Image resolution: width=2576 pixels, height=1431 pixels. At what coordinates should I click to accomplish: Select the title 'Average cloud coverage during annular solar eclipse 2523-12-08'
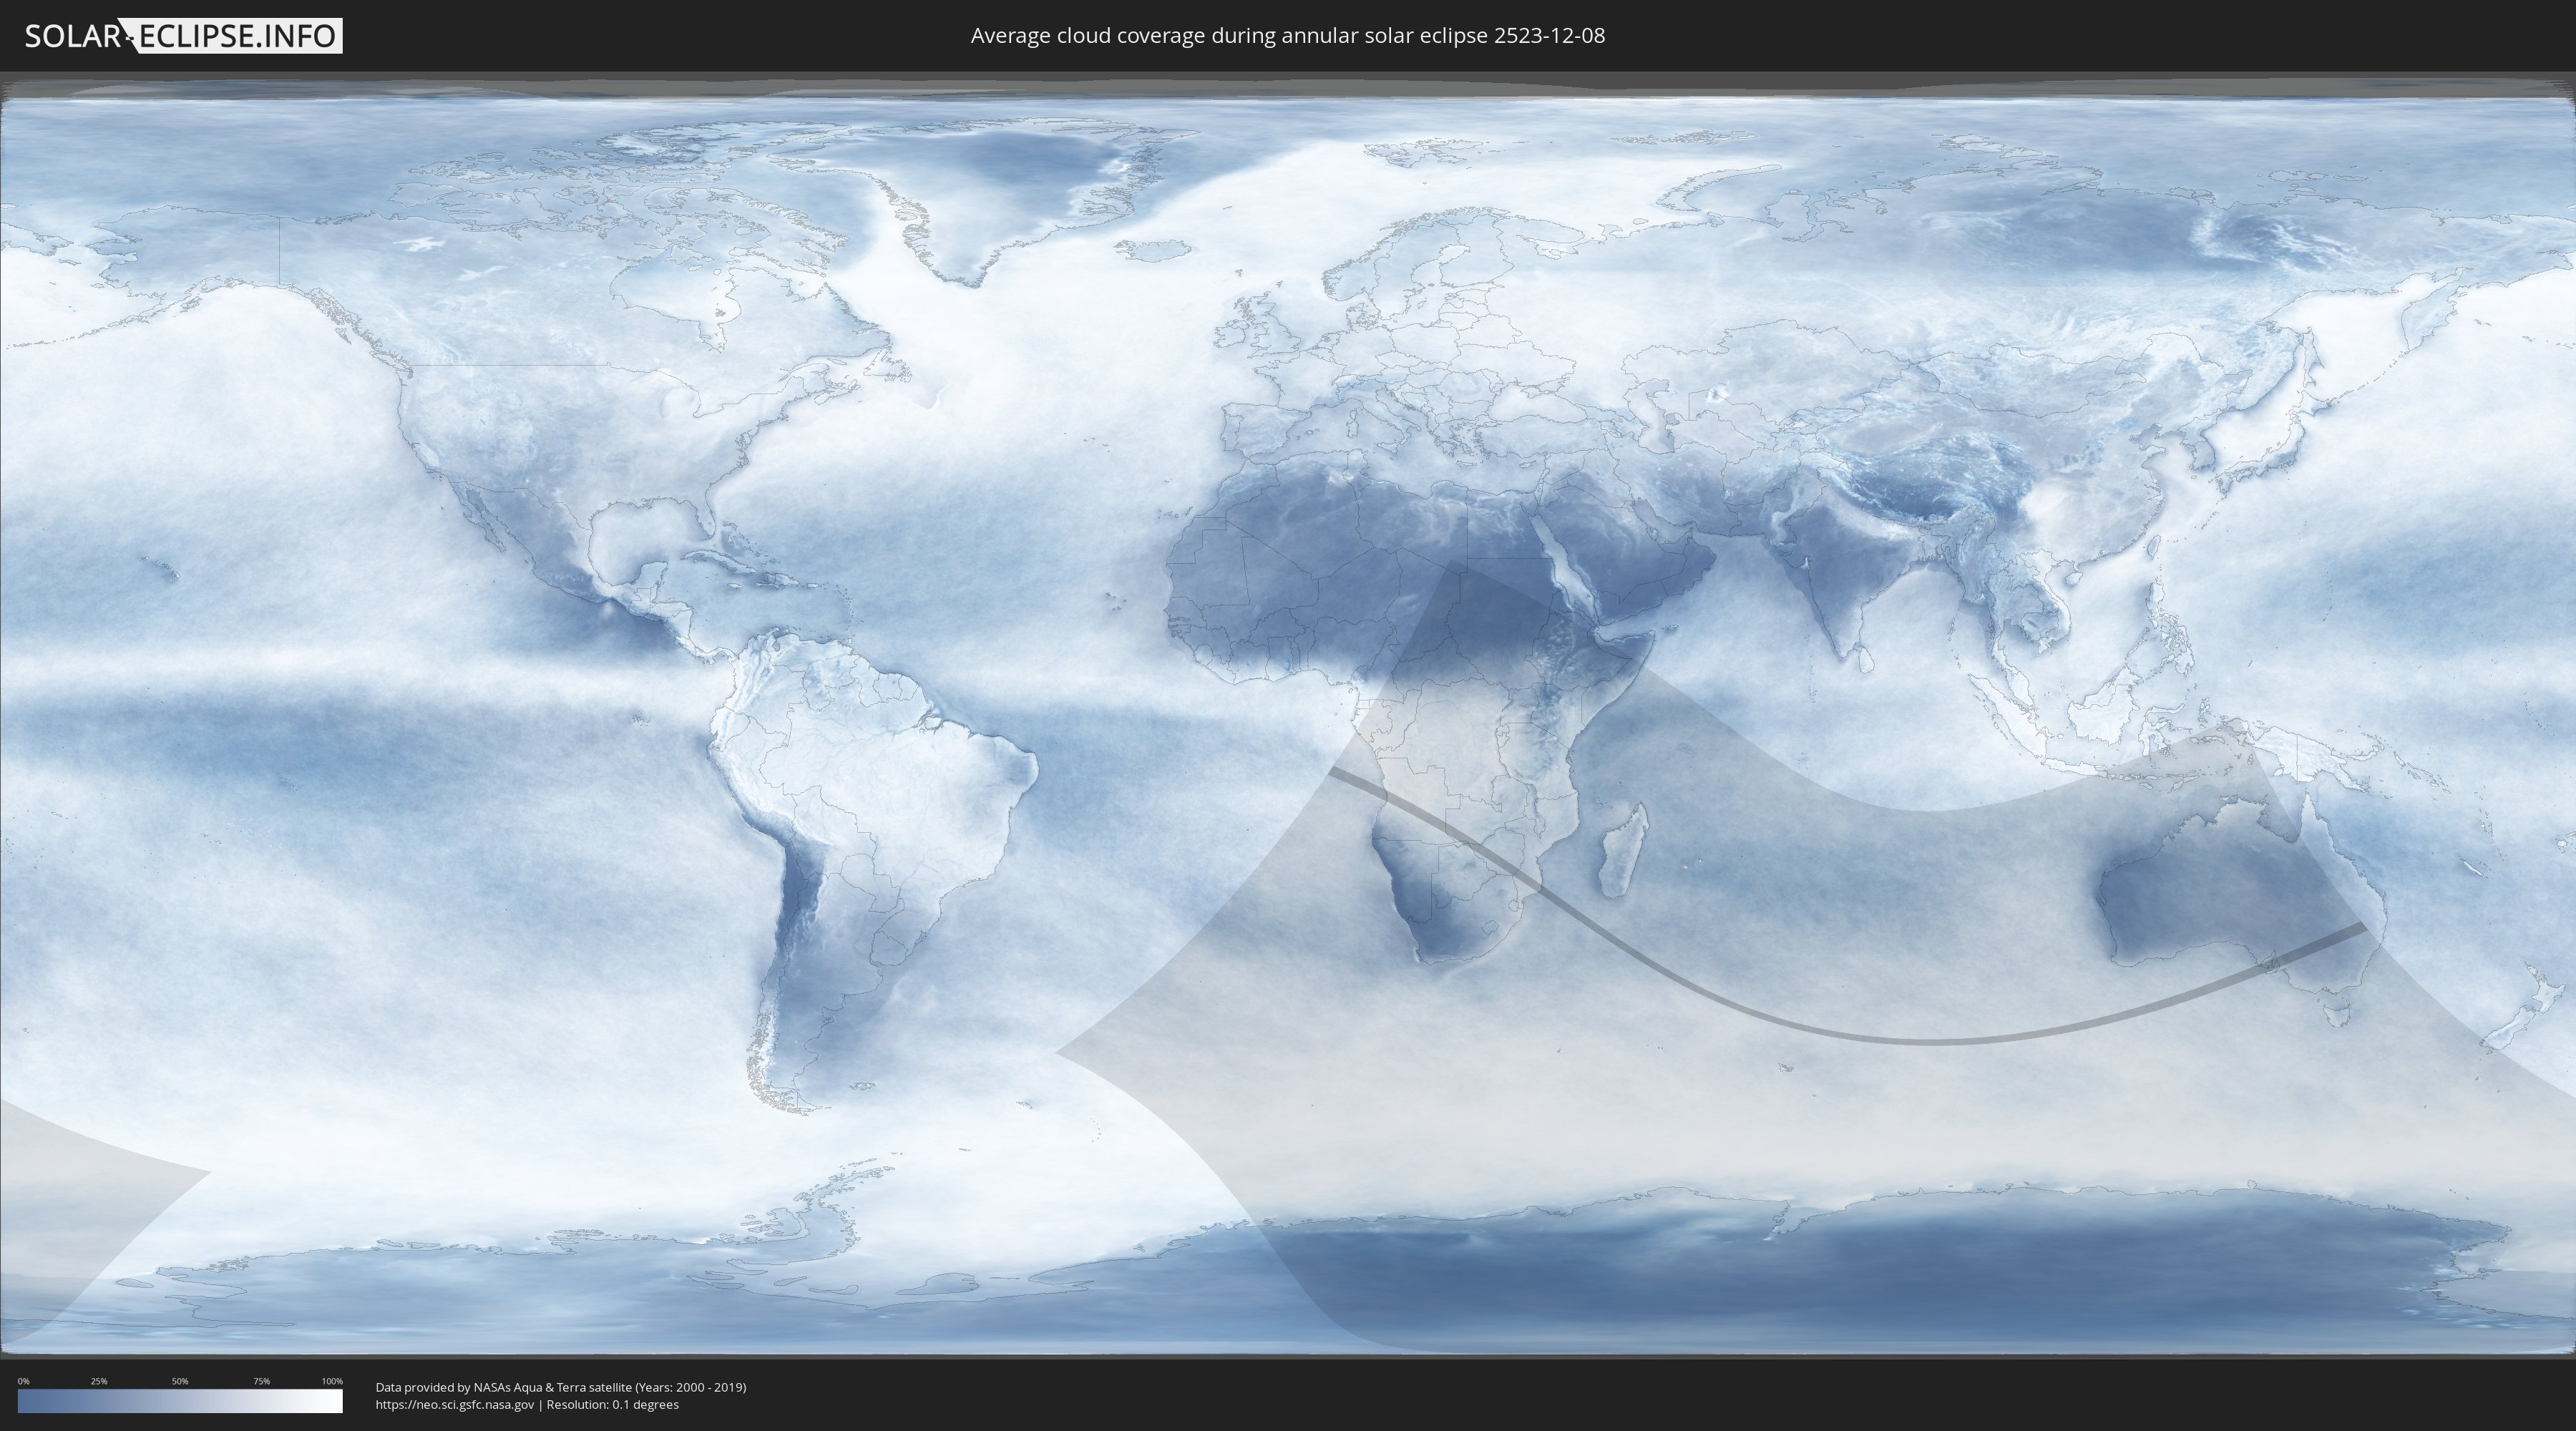[1288, 36]
